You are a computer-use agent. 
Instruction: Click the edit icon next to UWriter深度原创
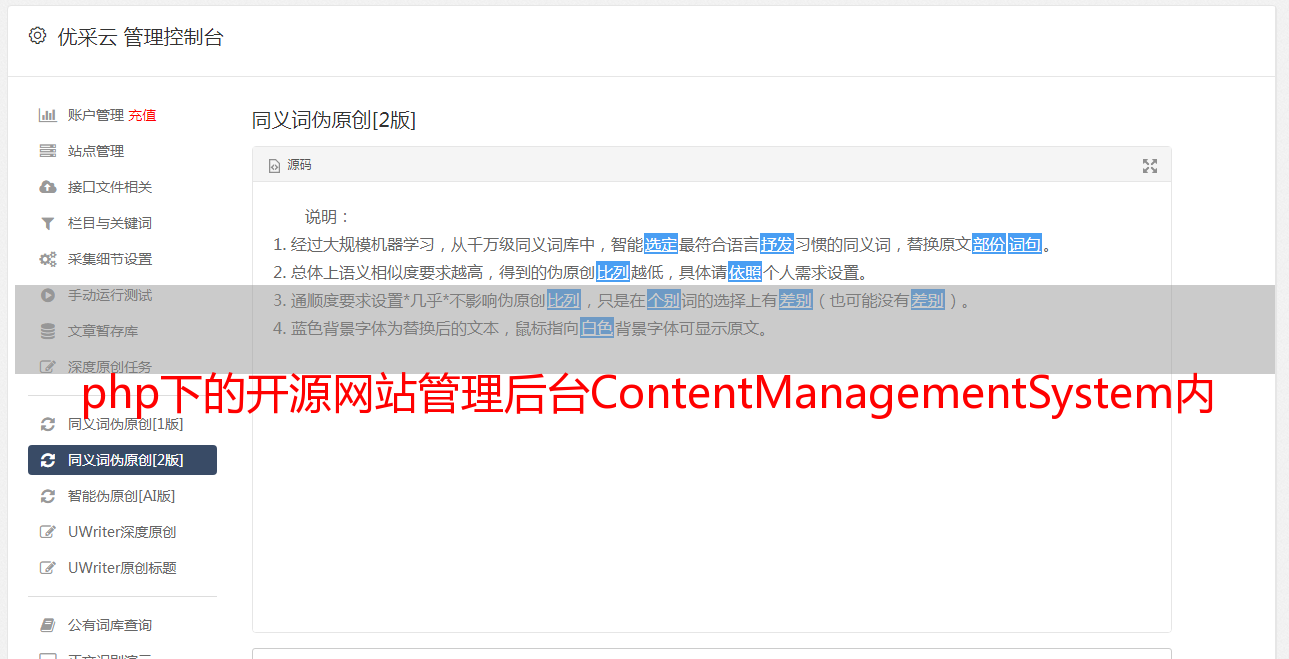tap(47, 532)
